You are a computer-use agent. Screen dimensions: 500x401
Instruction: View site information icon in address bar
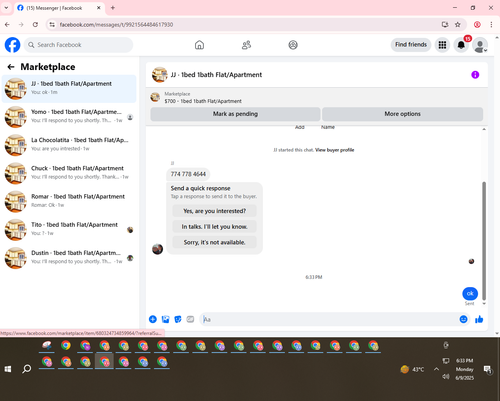pos(52,25)
